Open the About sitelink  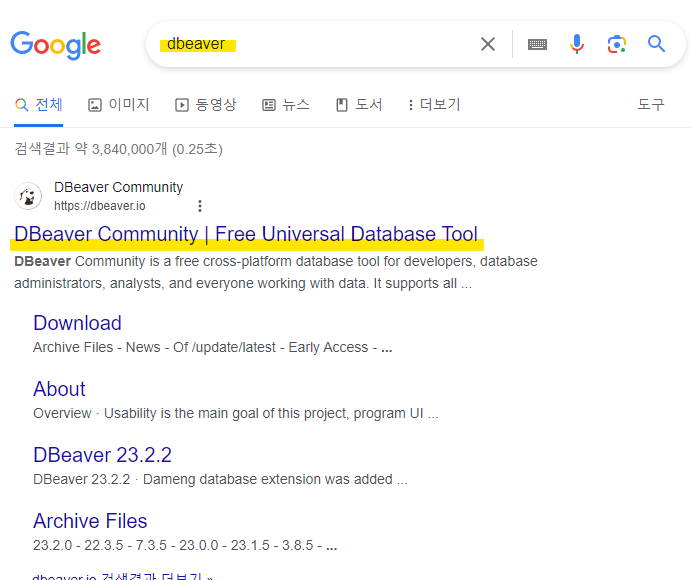click(59, 389)
